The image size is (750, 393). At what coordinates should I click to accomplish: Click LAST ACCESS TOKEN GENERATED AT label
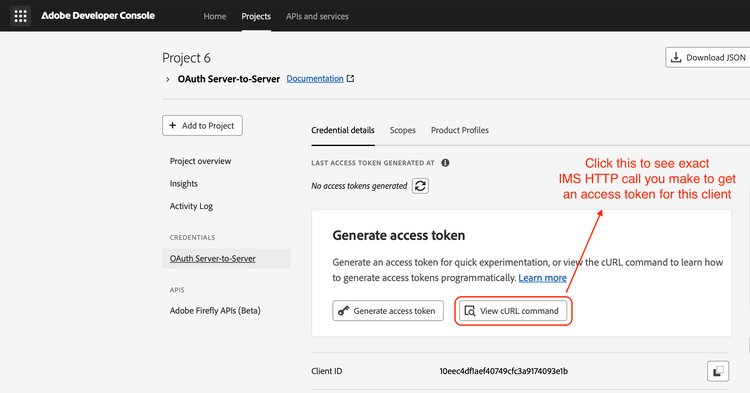click(373, 163)
